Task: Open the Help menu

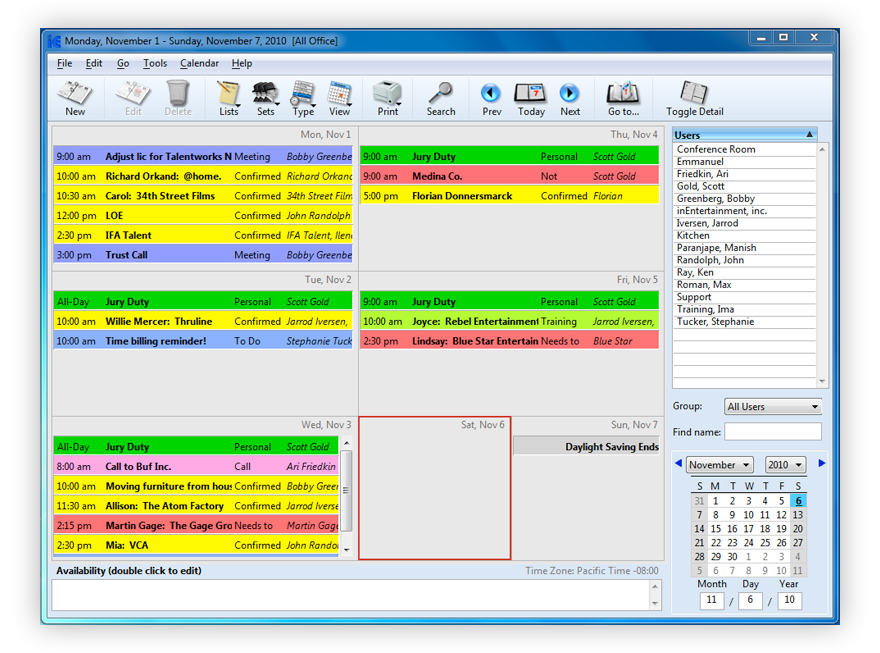Action: click(242, 63)
